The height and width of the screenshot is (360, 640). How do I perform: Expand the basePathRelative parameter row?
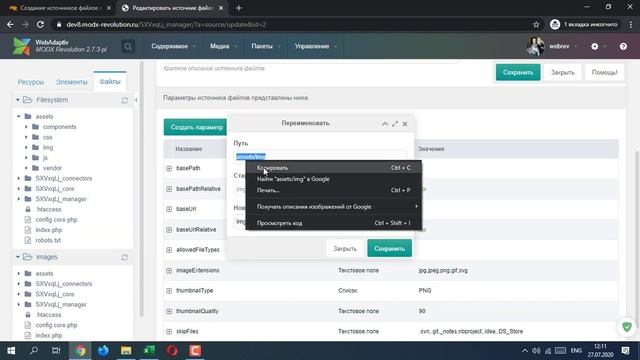click(169, 189)
